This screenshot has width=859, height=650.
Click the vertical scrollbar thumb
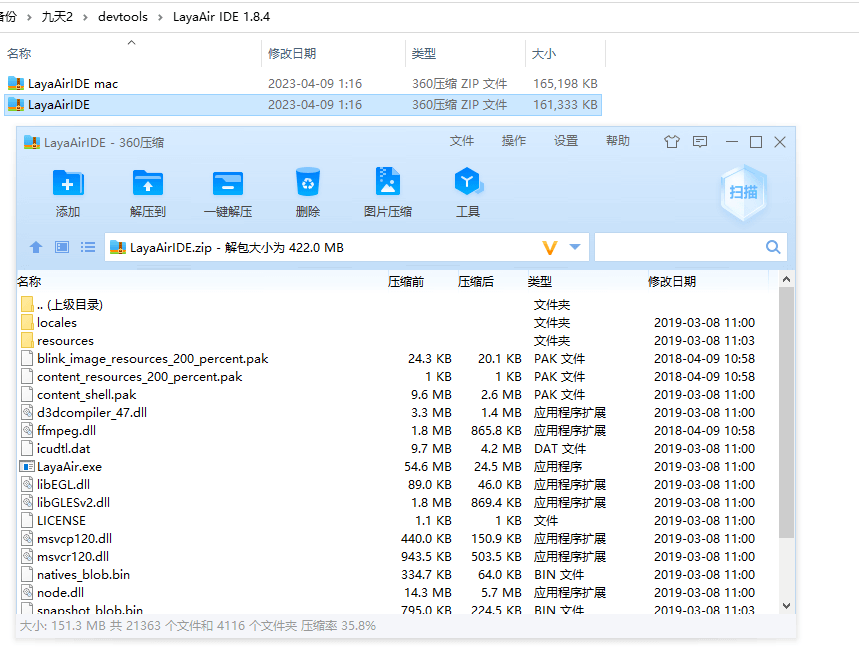pos(786,412)
